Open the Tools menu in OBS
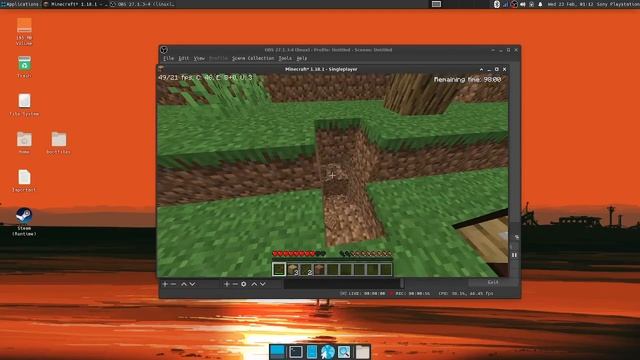Viewport: 640px width, 360px height. coord(285,58)
